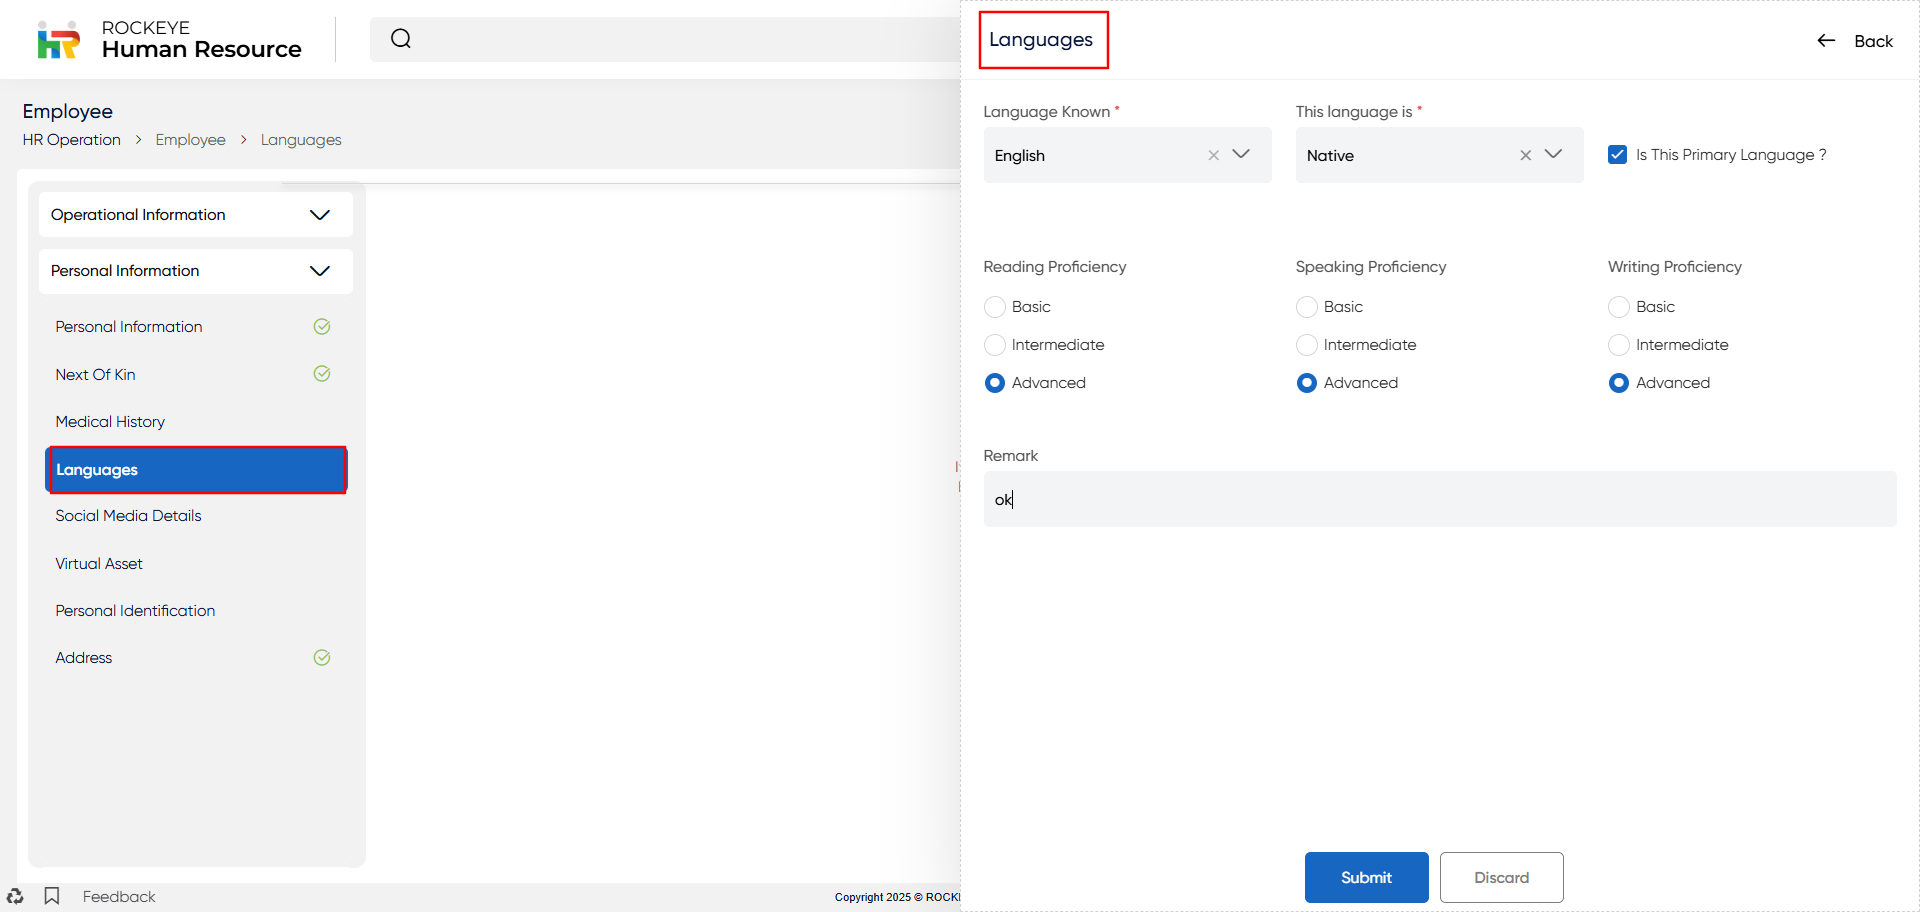Choose Basic Writing Proficiency option
The height and width of the screenshot is (912, 1920).
tap(1619, 307)
